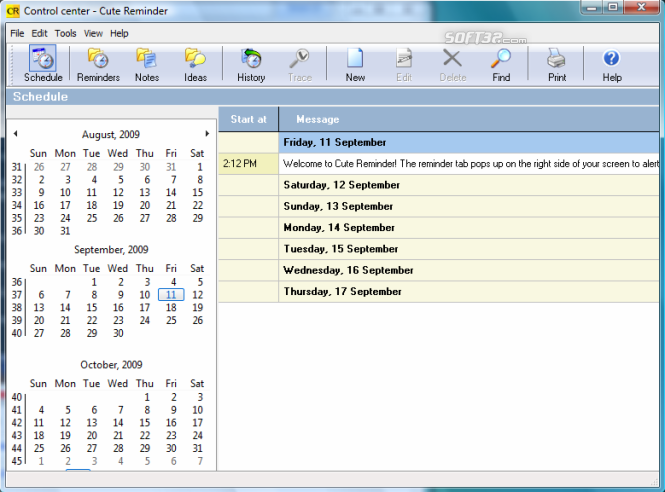Select October 31 in the calendar
This screenshot has height=492, width=665.
(x=198, y=448)
